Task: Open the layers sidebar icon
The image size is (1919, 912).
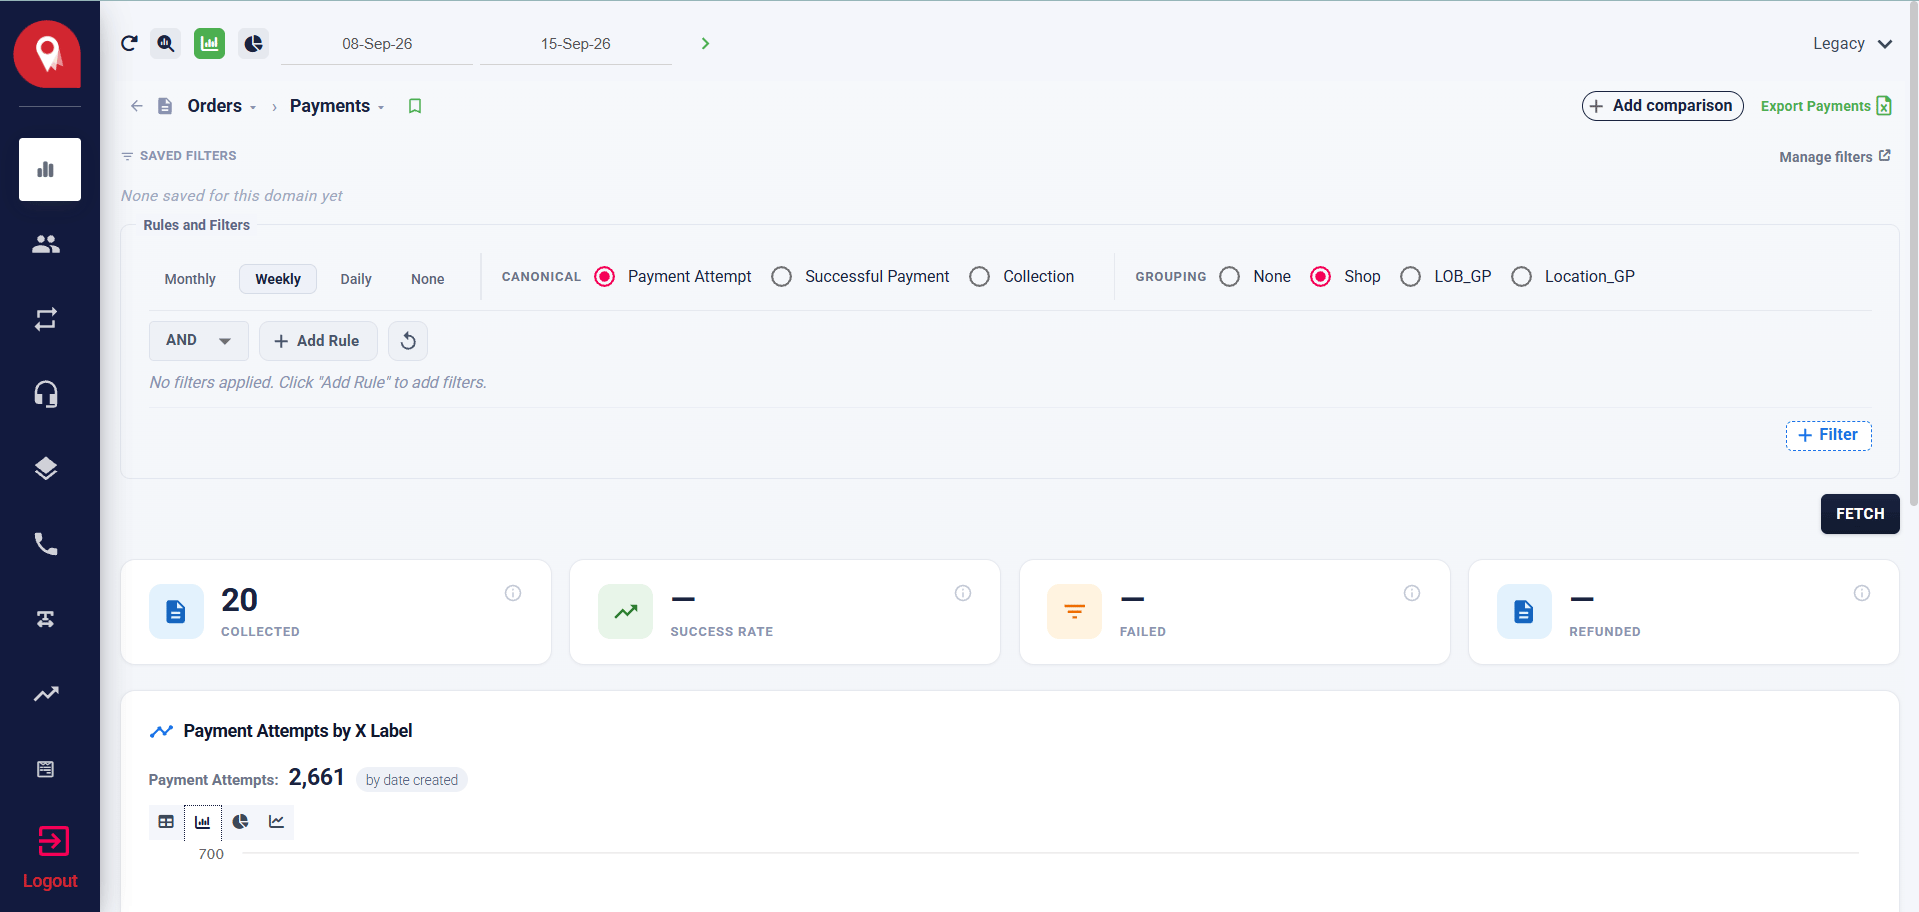Action: pos(46,469)
